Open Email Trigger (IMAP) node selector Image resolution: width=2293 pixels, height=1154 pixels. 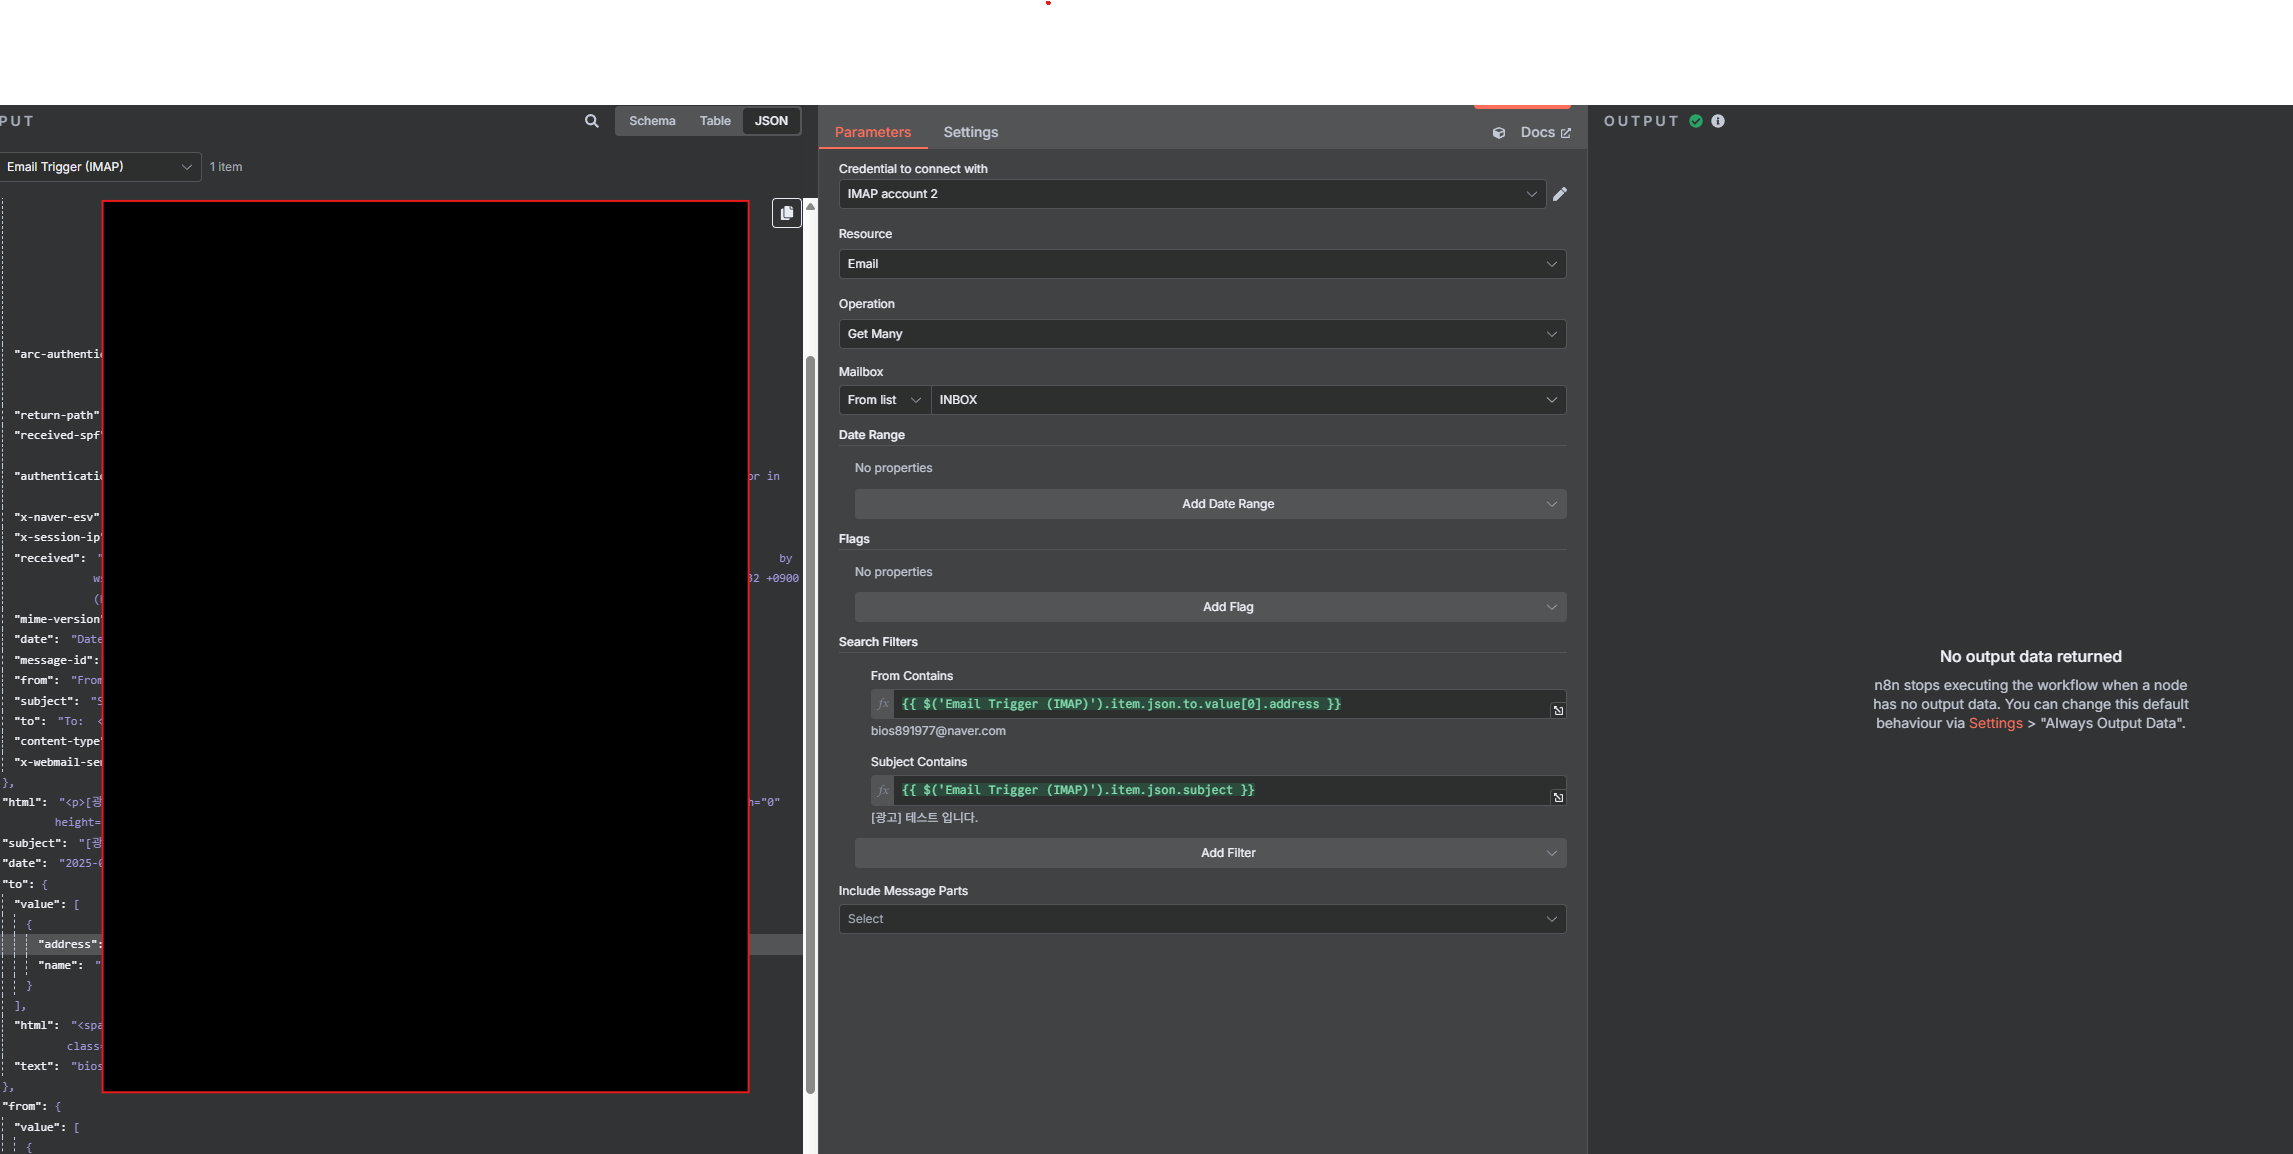click(100, 167)
